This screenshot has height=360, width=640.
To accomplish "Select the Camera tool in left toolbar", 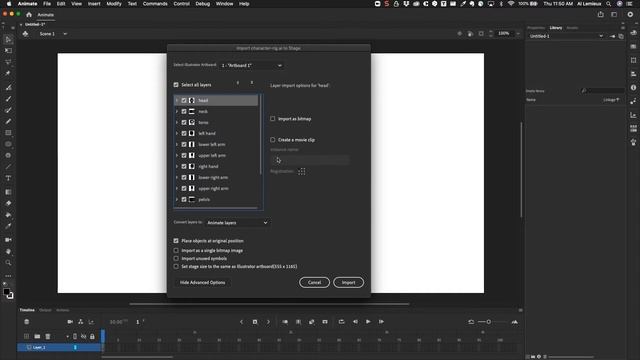I will point(8,240).
